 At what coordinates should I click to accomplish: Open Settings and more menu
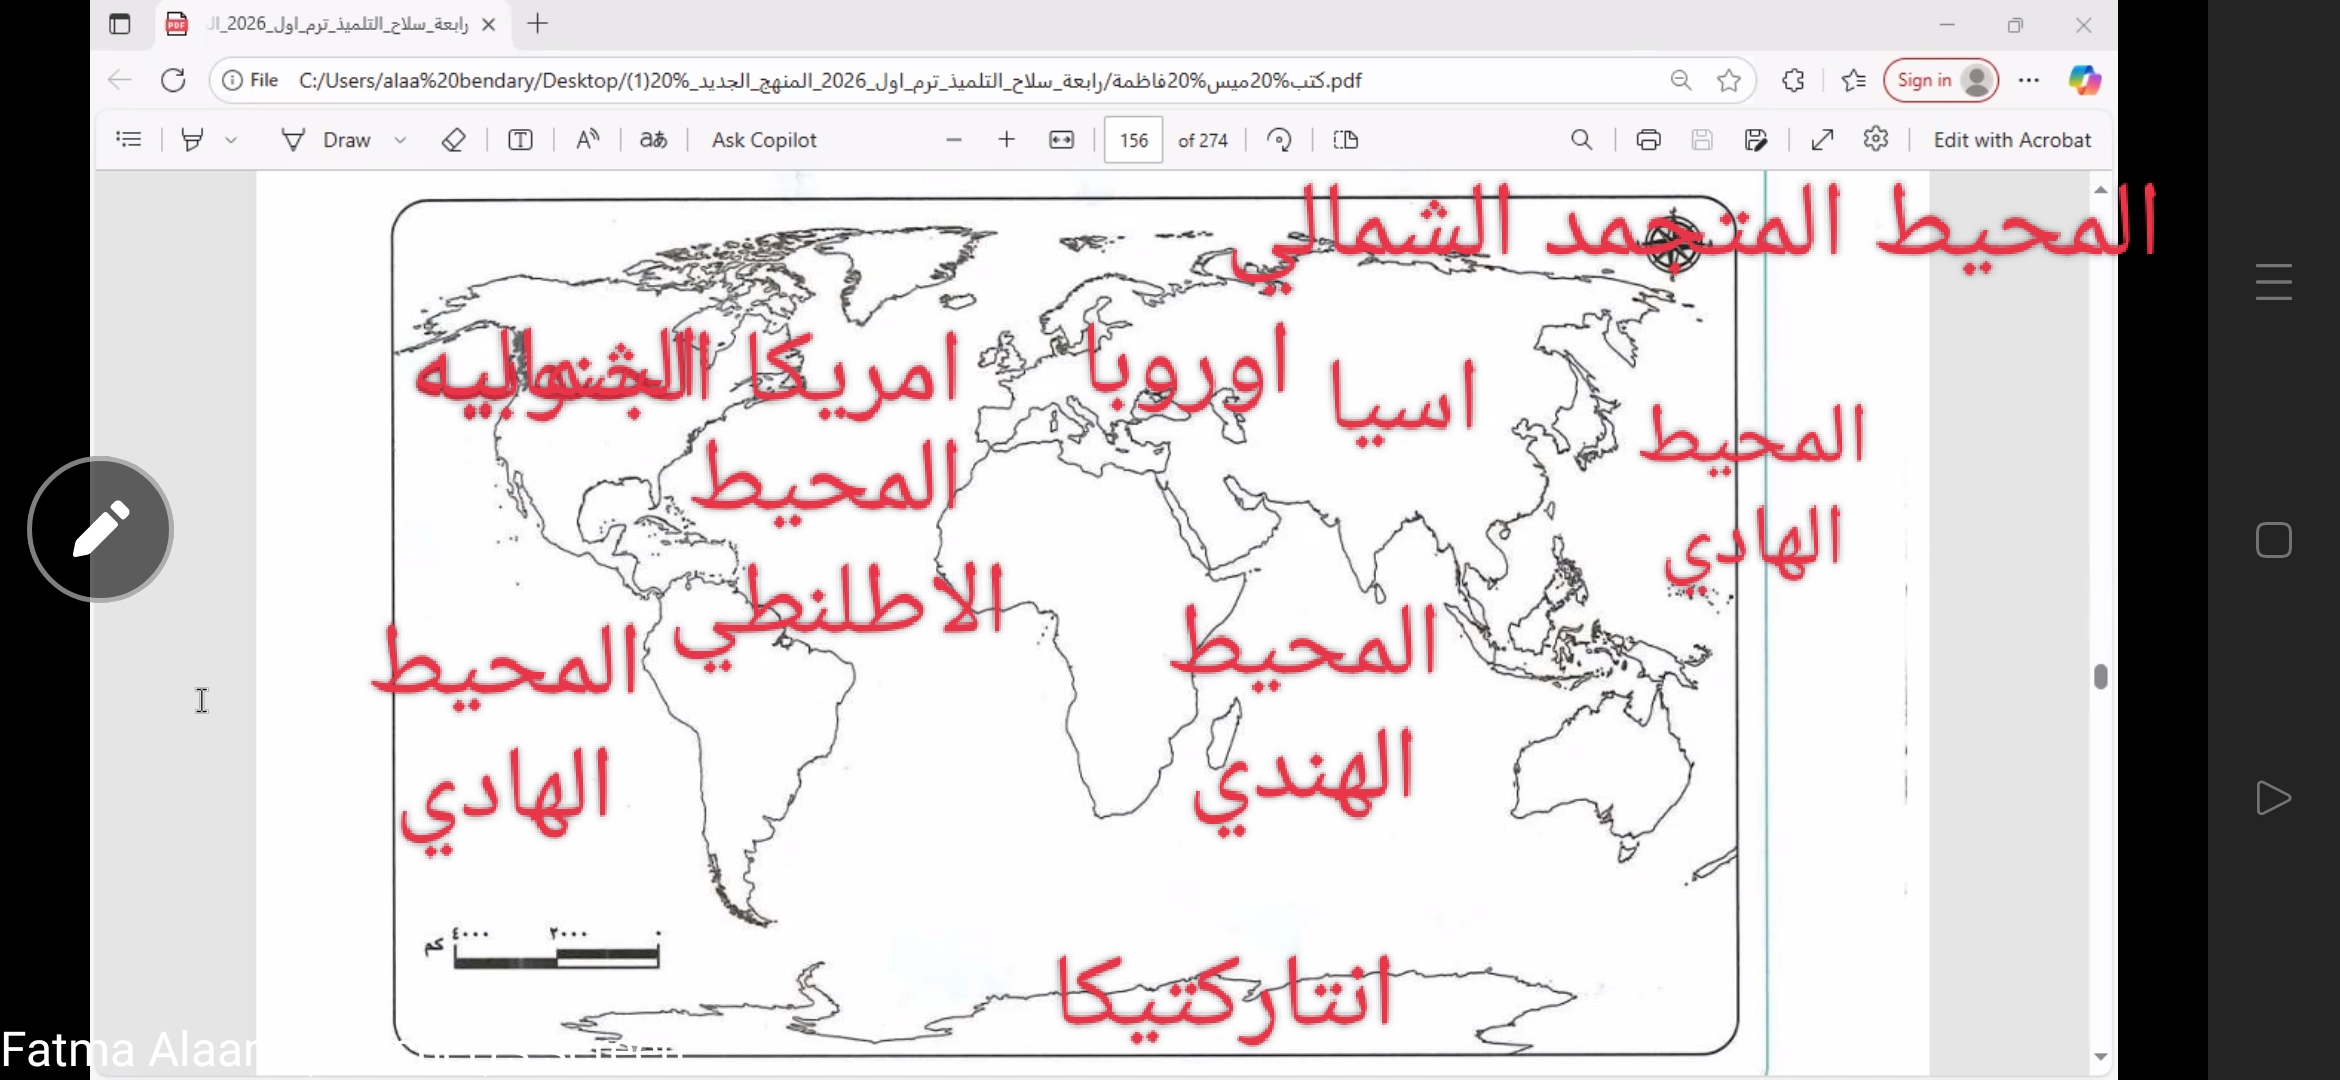pyautogui.click(x=2029, y=80)
